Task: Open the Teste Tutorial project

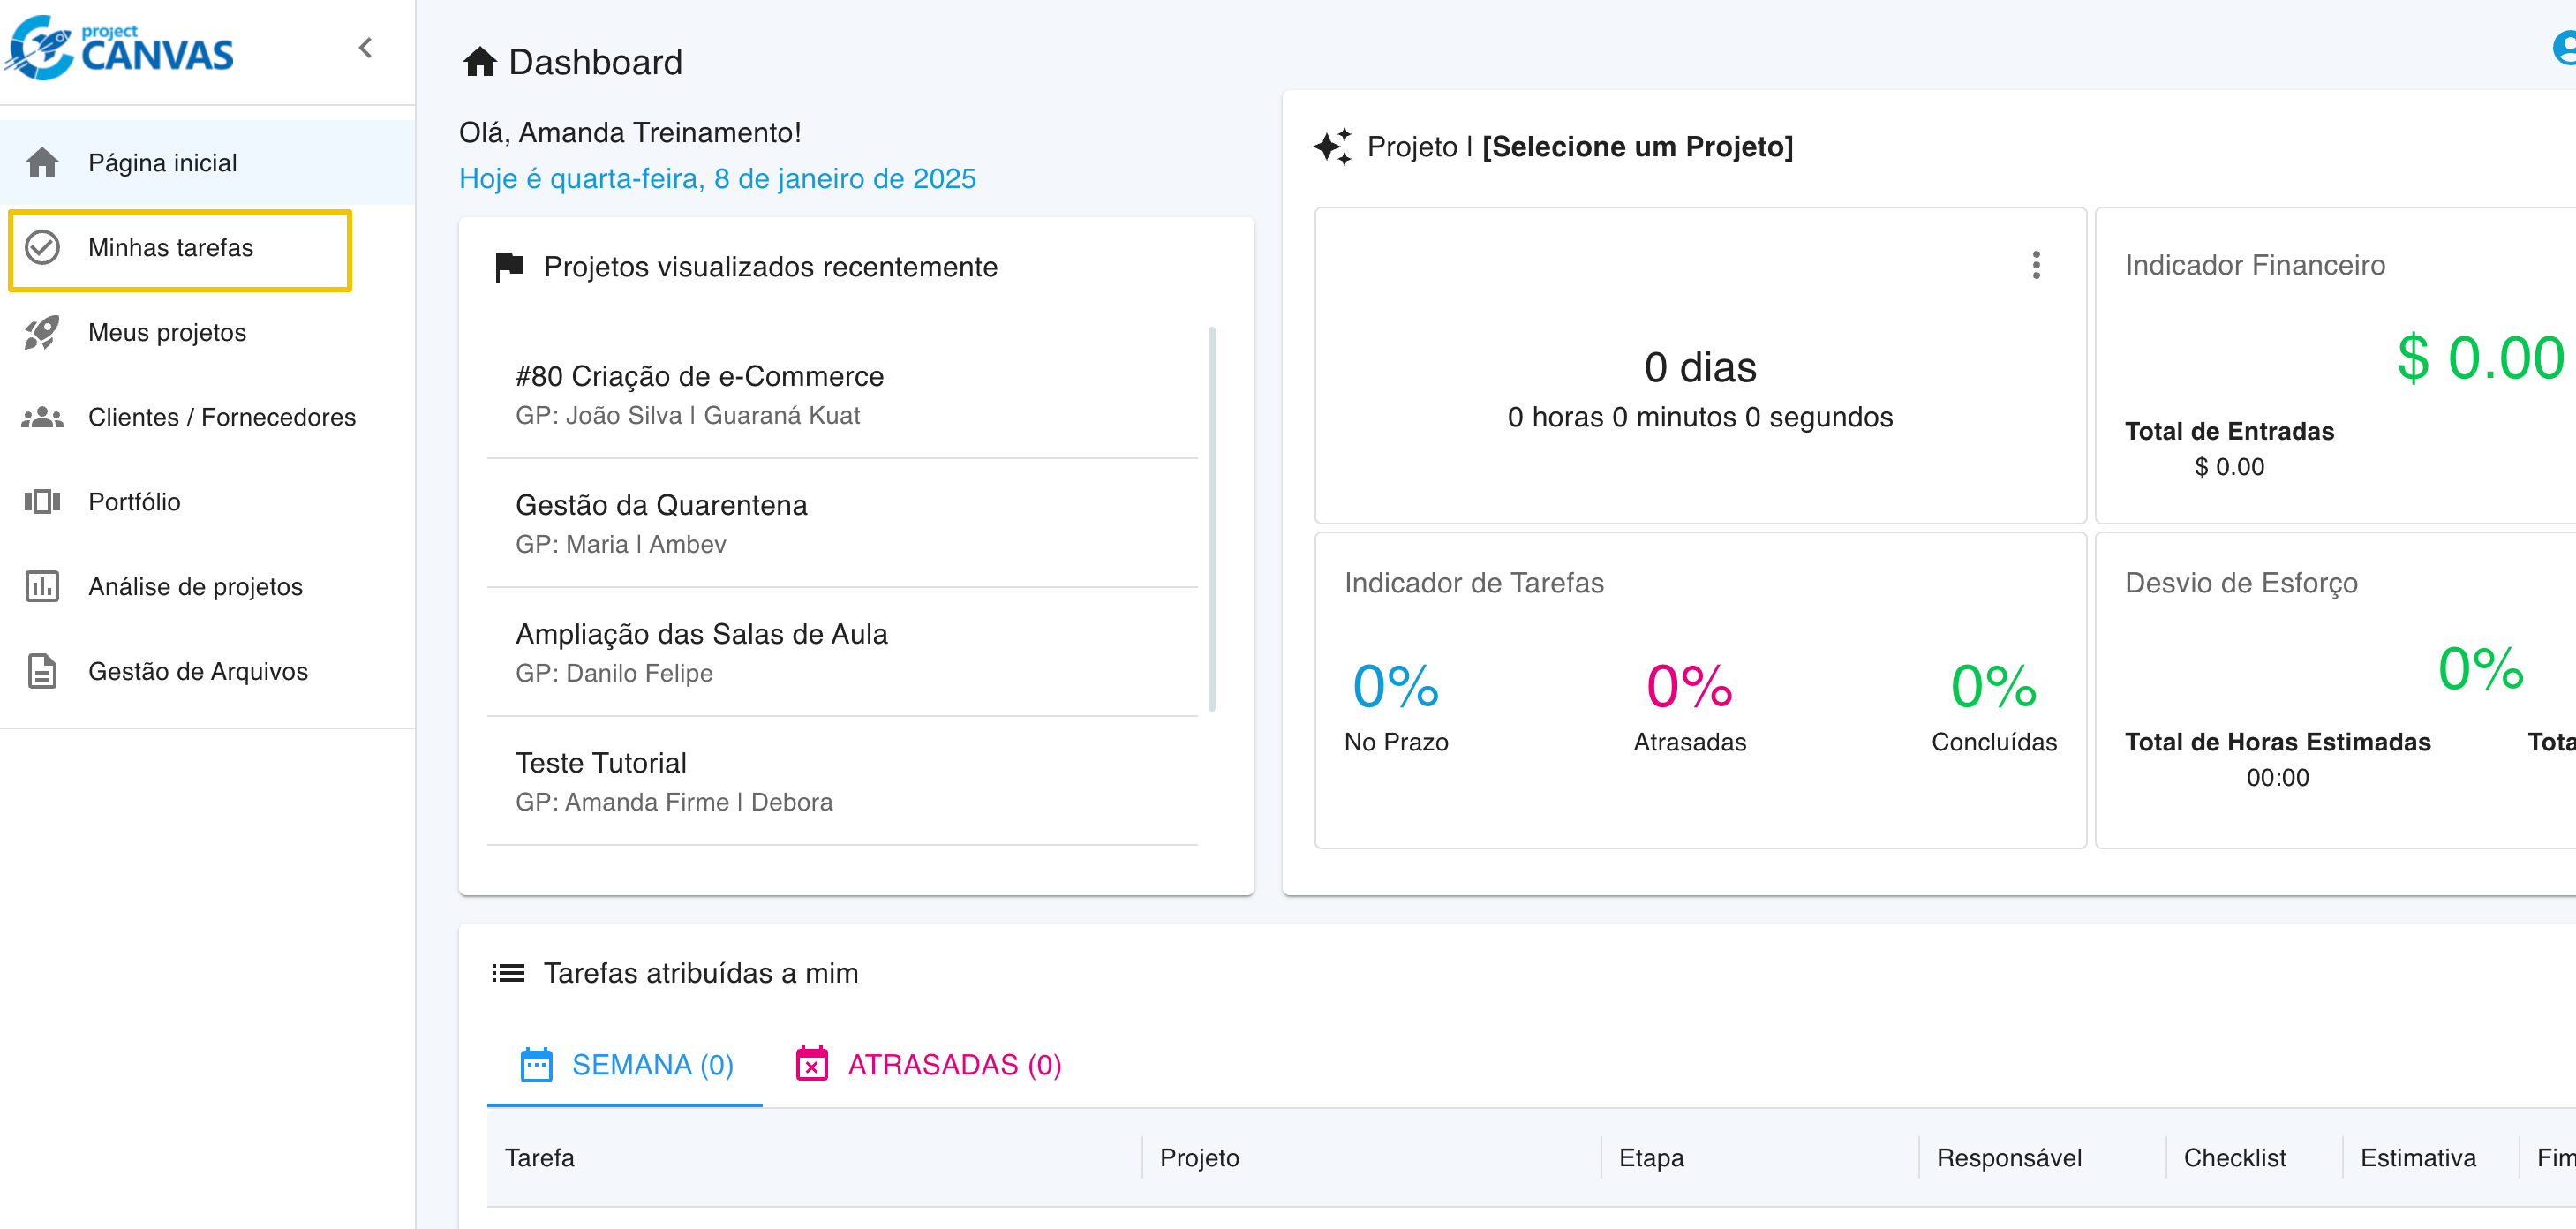Action: [601, 763]
